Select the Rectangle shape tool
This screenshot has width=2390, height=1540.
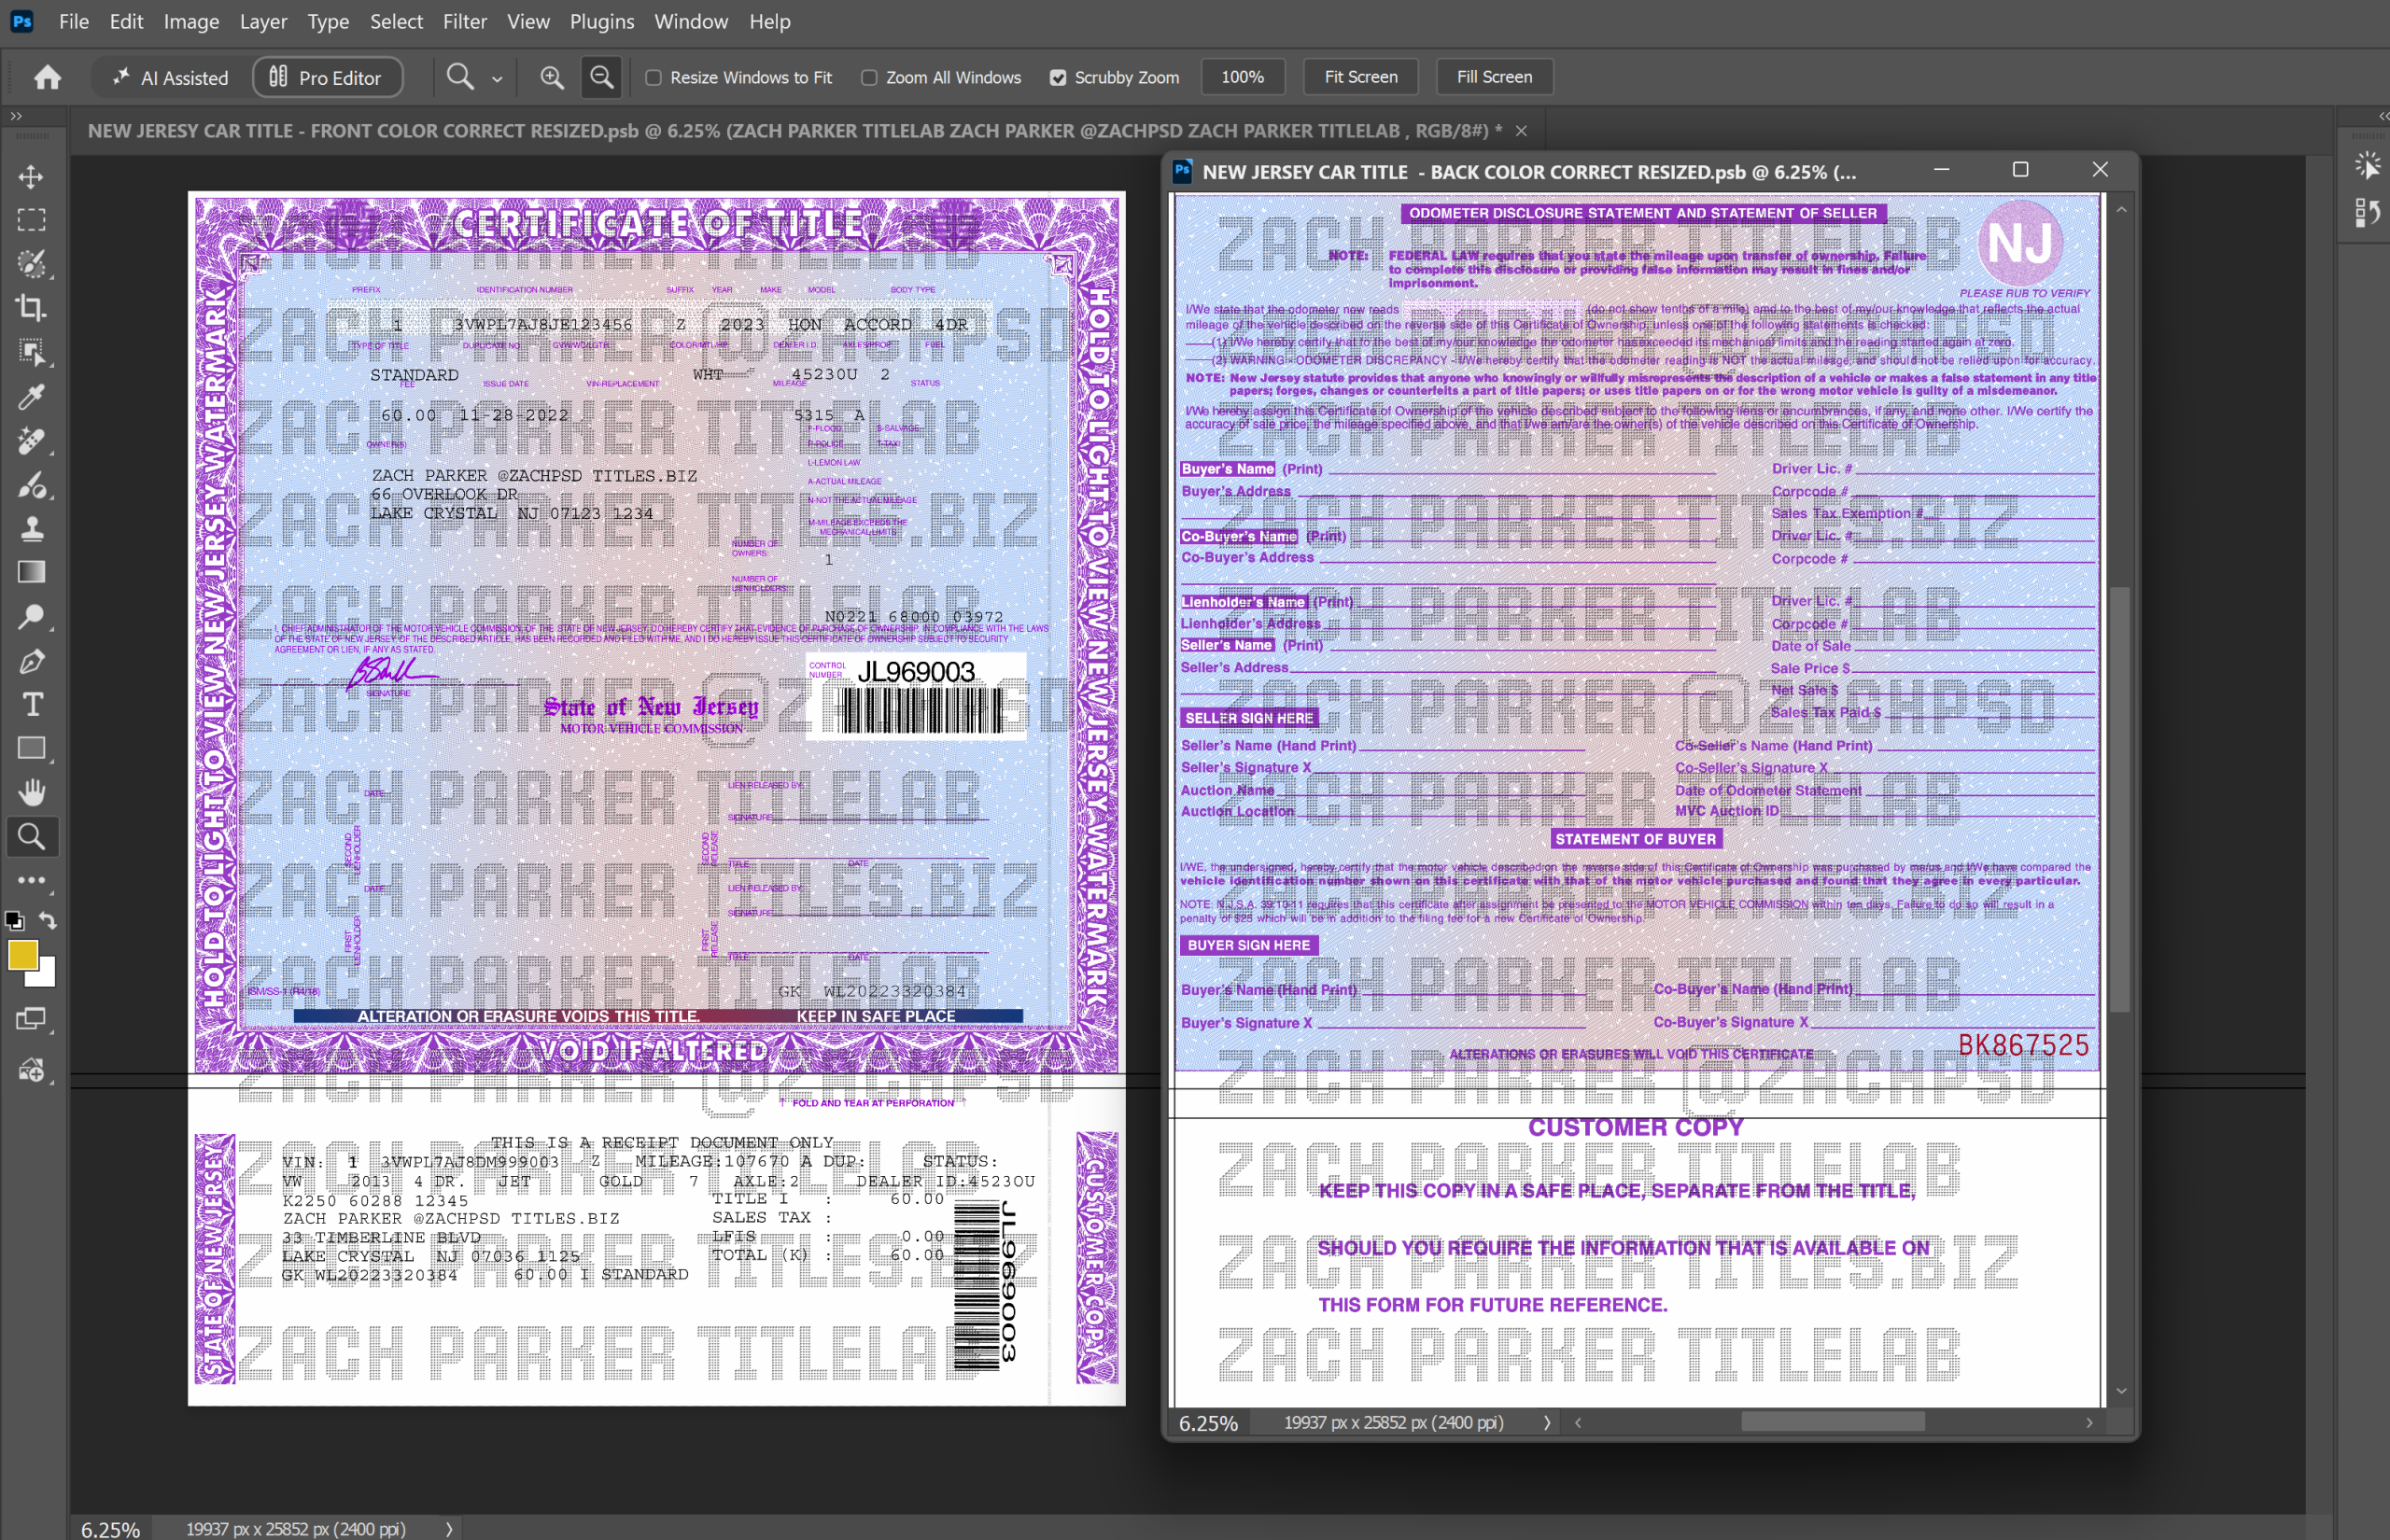[x=31, y=749]
